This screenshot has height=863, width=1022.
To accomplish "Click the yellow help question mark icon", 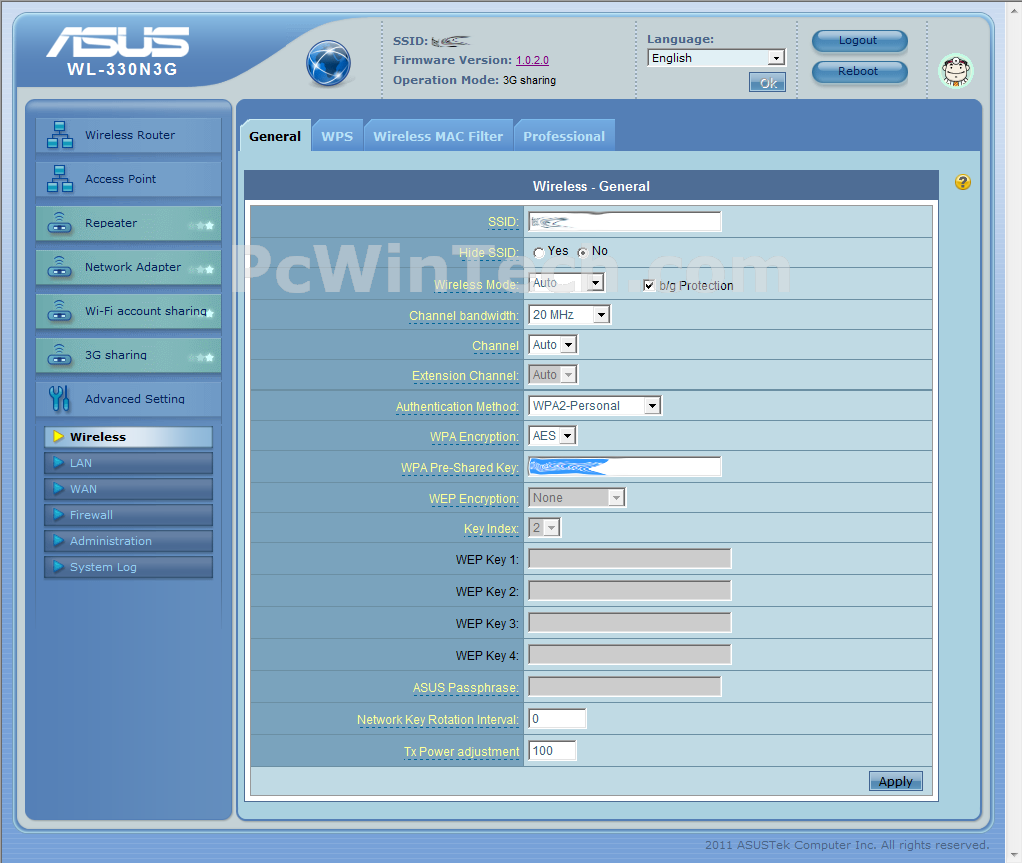I will pos(963,183).
